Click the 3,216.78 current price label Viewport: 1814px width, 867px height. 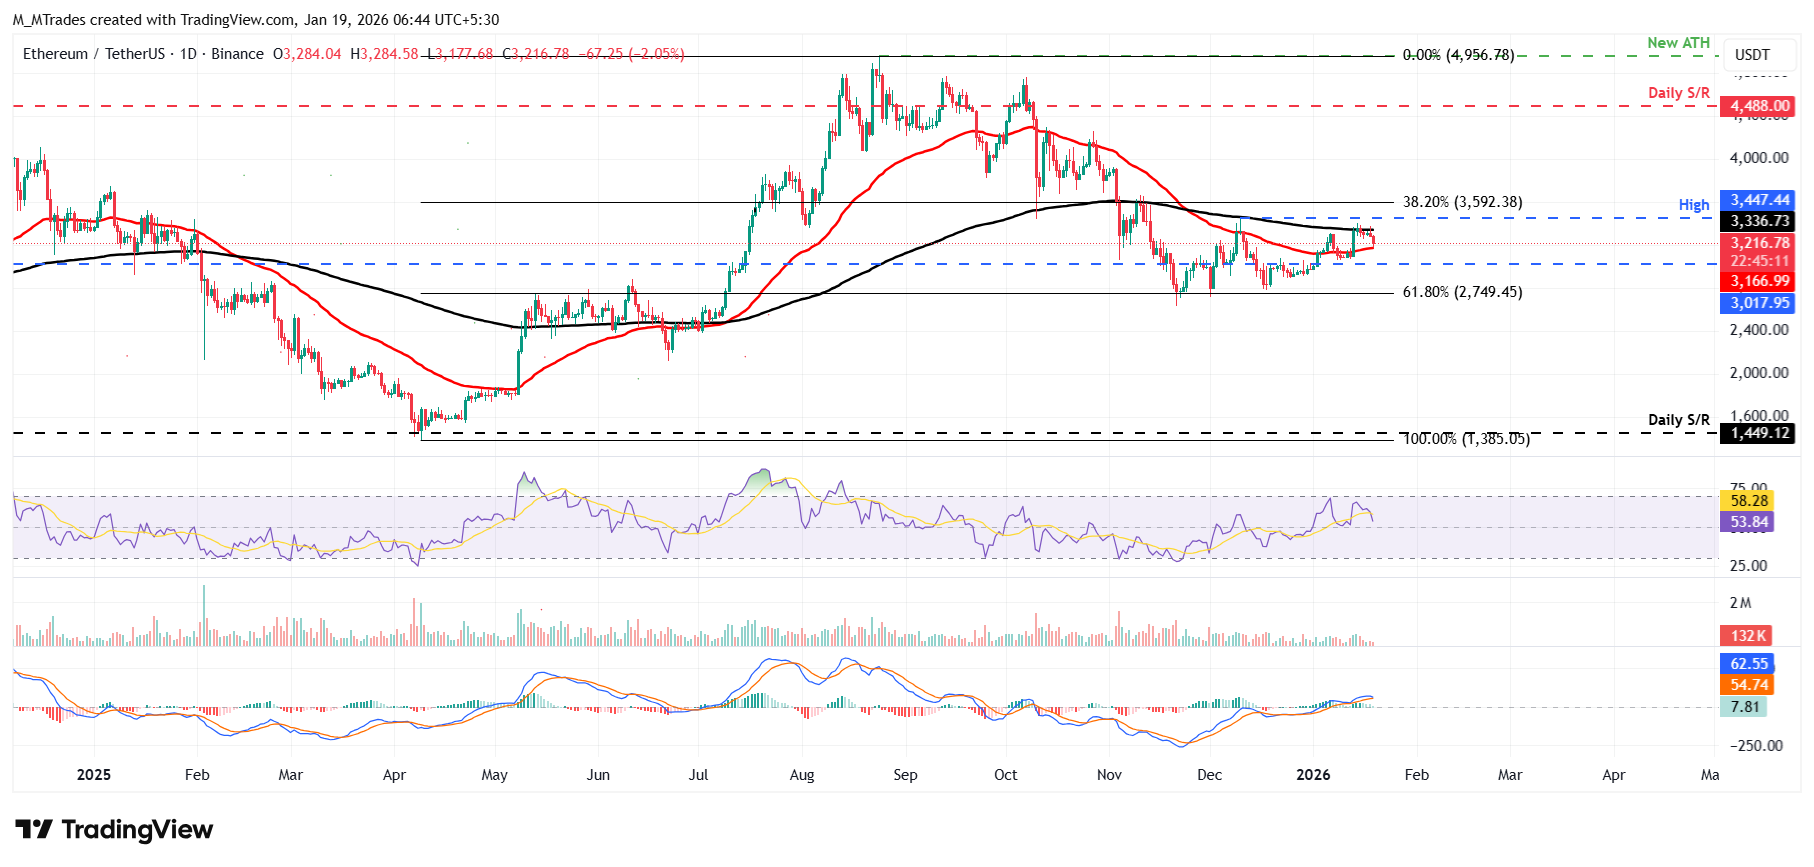[x=1758, y=243]
